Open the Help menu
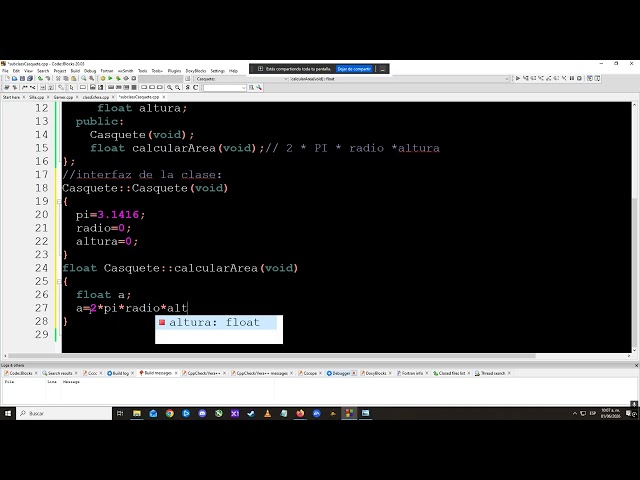 point(233,71)
